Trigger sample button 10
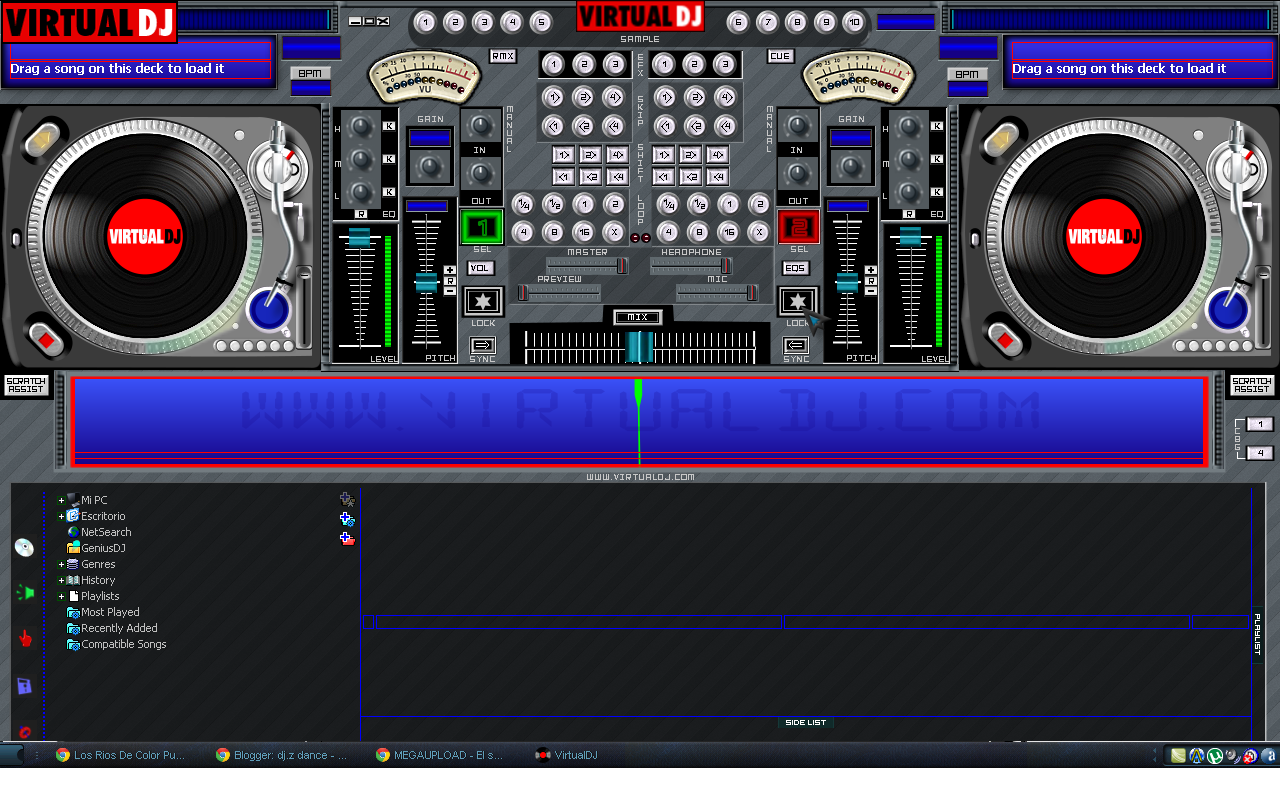1280x800 pixels. [x=853, y=22]
